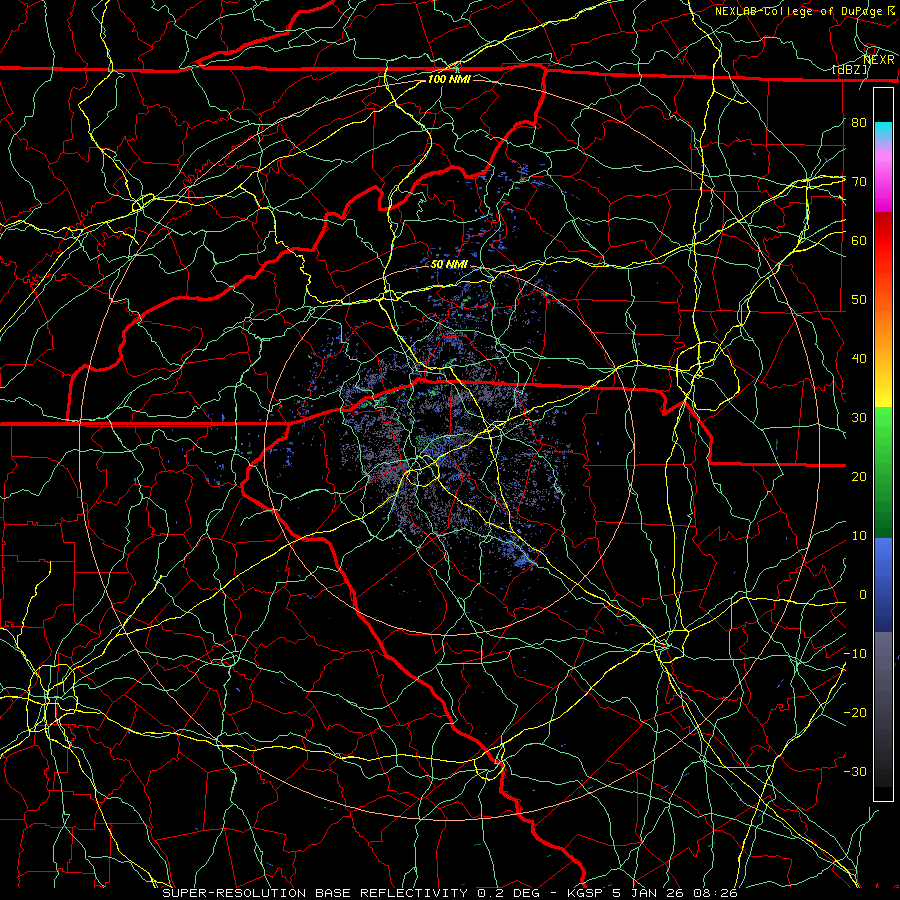Click the 100 NMI range ring label
The height and width of the screenshot is (900, 900).
[449, 79]
